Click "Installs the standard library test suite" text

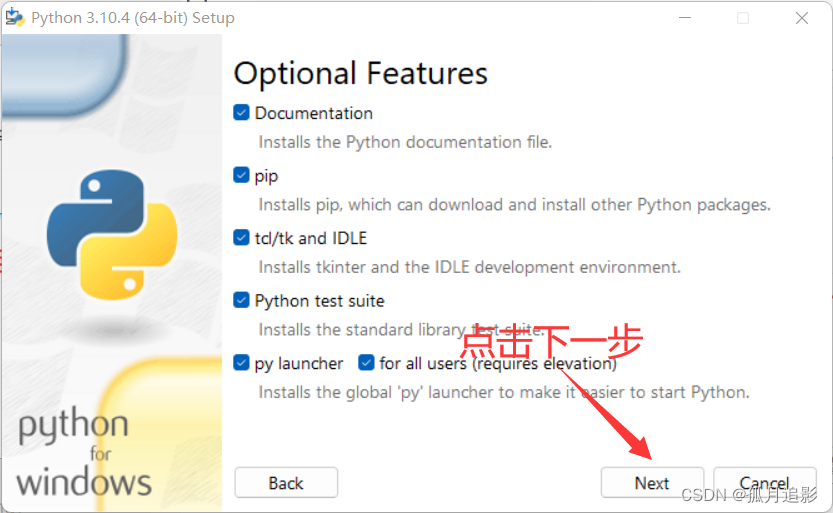point(401,330)
